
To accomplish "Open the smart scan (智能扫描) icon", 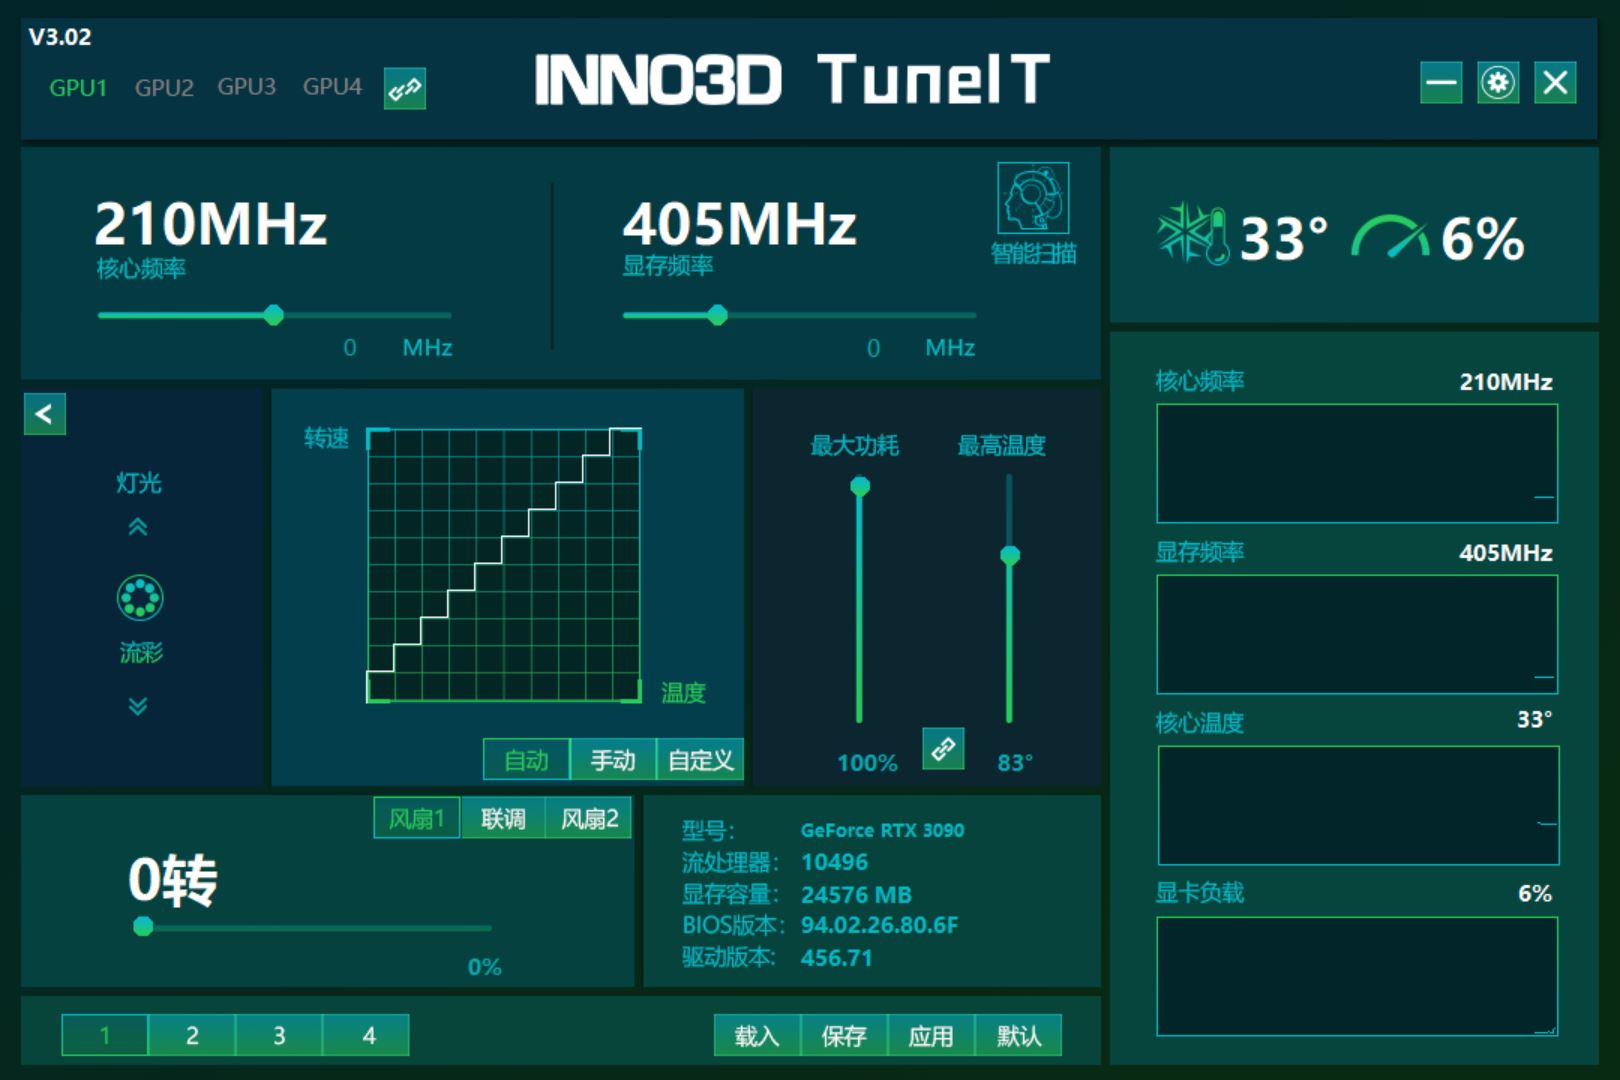I will coord(1033,198).
